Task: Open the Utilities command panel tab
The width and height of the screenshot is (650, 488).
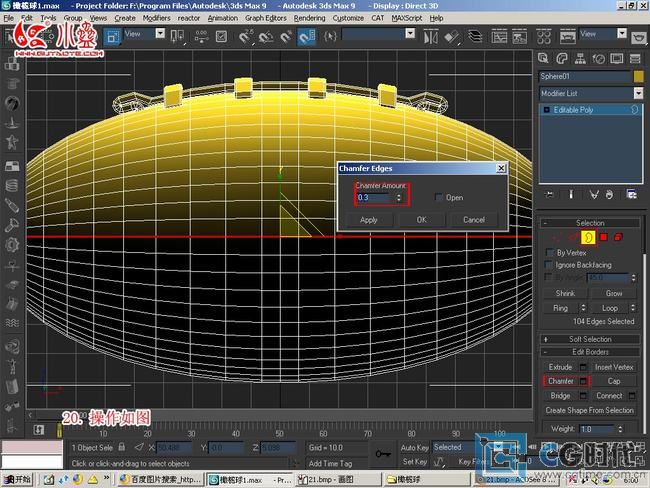Action: coord(635,58)
